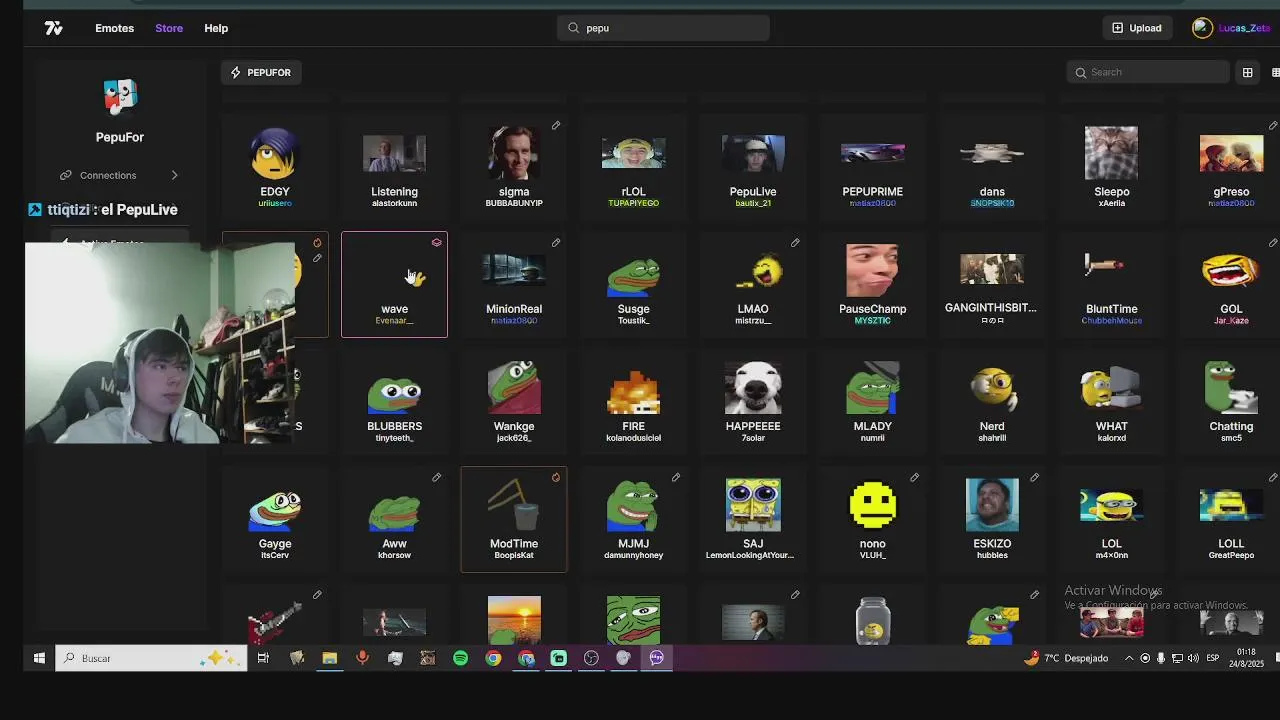Open the PauseChamp emote
Screen dimensions: 1280x720
click(872, 284)
